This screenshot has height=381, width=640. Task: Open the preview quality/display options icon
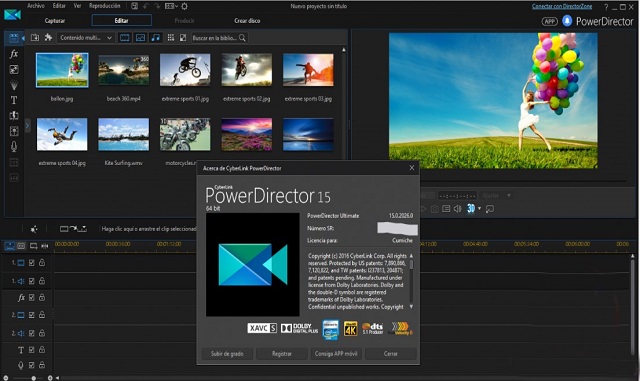[446, 209]
